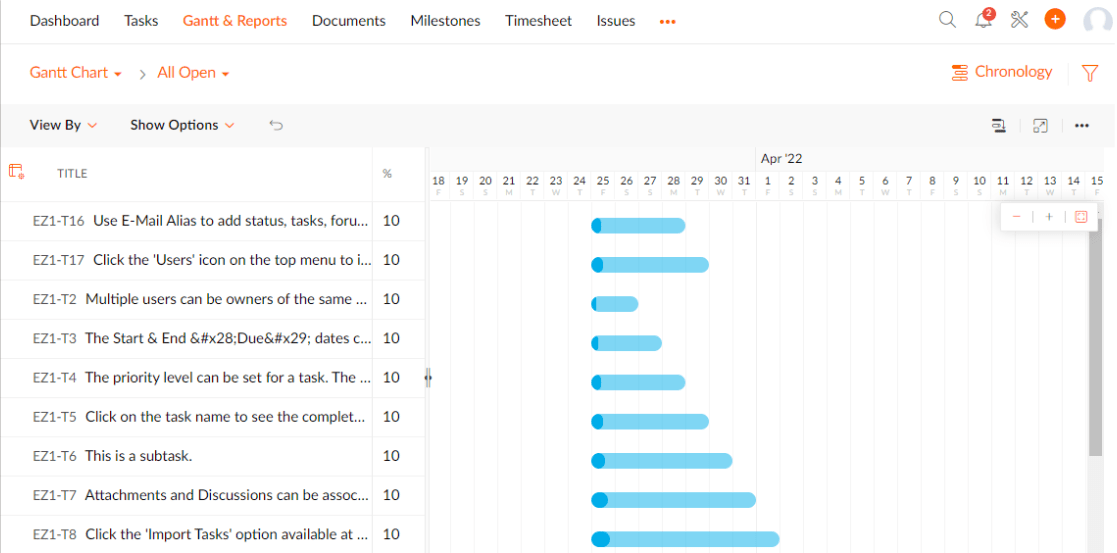This screenshot has width=1117, height=553.
Task: Click the EZ1-T6 Gantt bar
Action: pyautogui.click(x=662, y=460)
